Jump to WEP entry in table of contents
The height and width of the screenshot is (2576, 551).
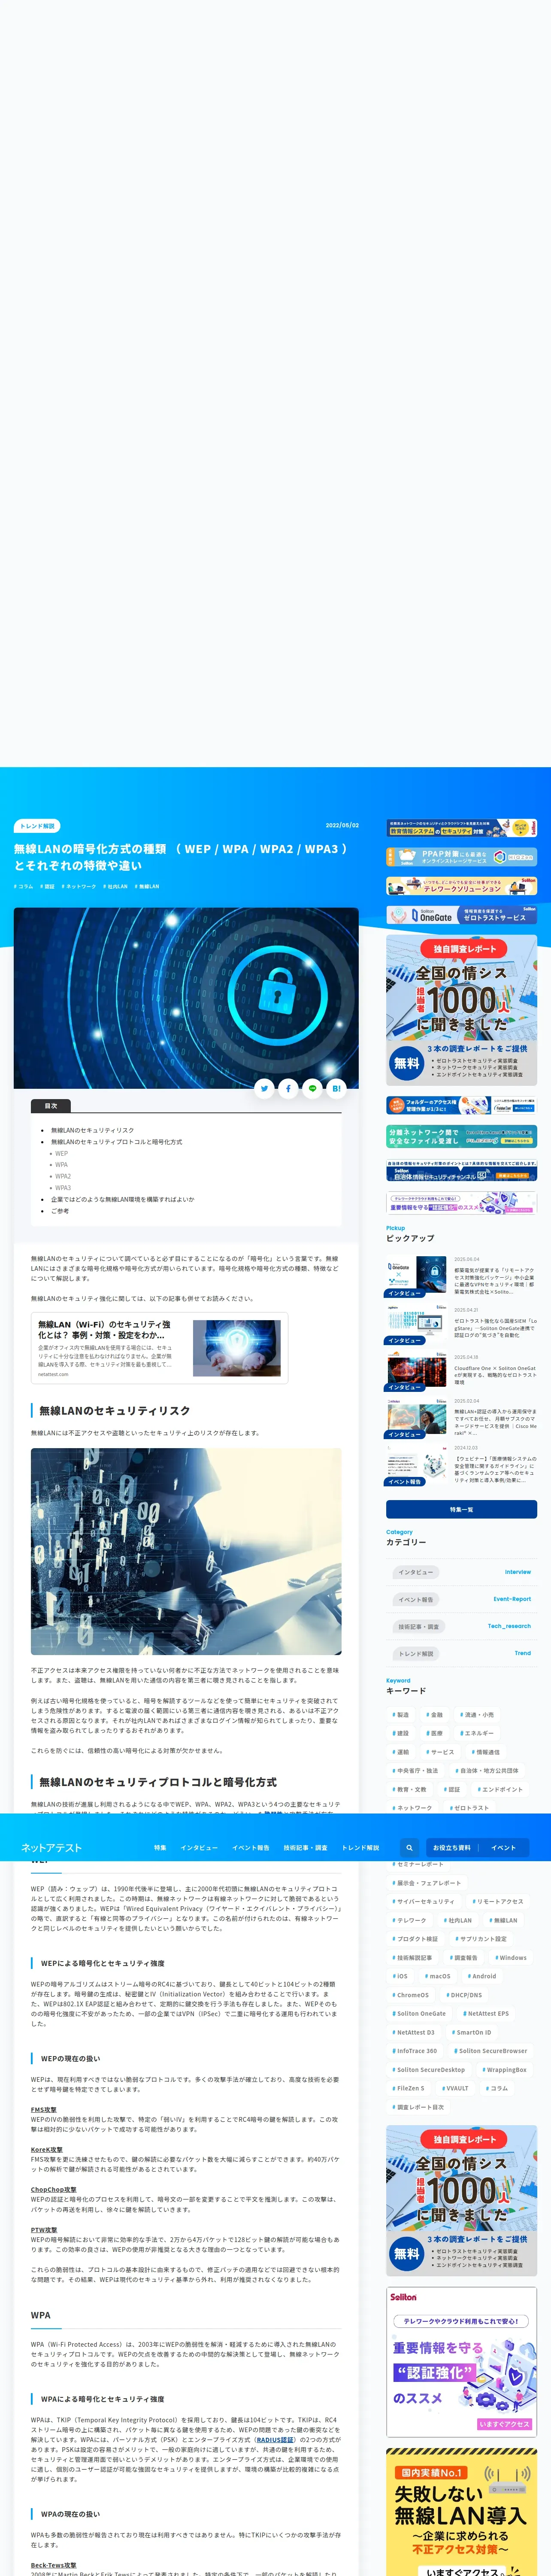point(61,1153)
